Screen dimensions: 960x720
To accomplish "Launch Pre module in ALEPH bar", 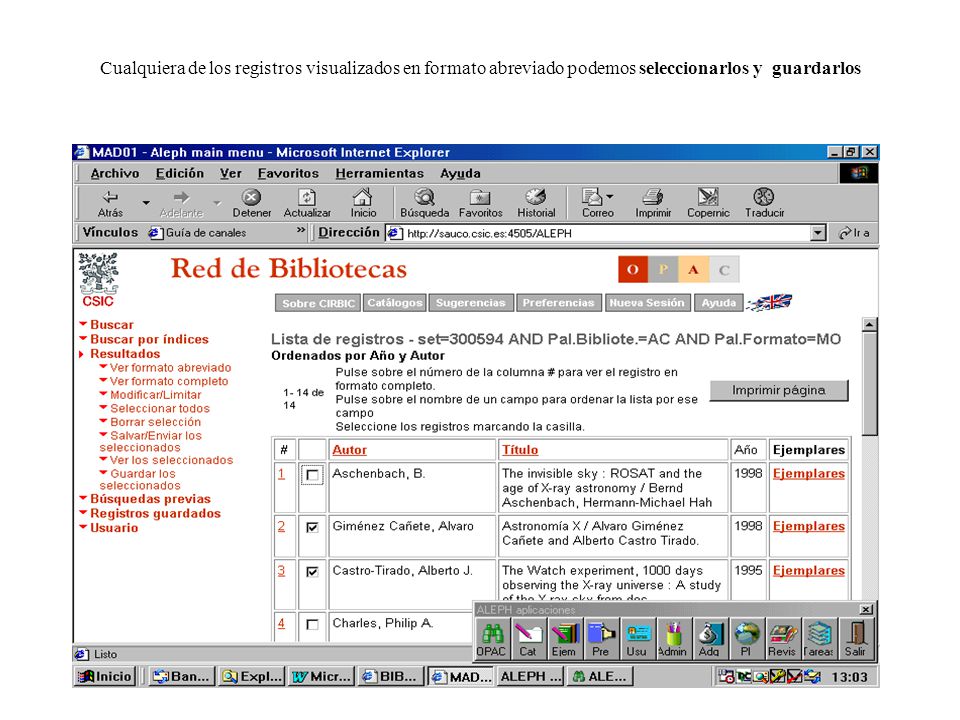I will 601,639.
